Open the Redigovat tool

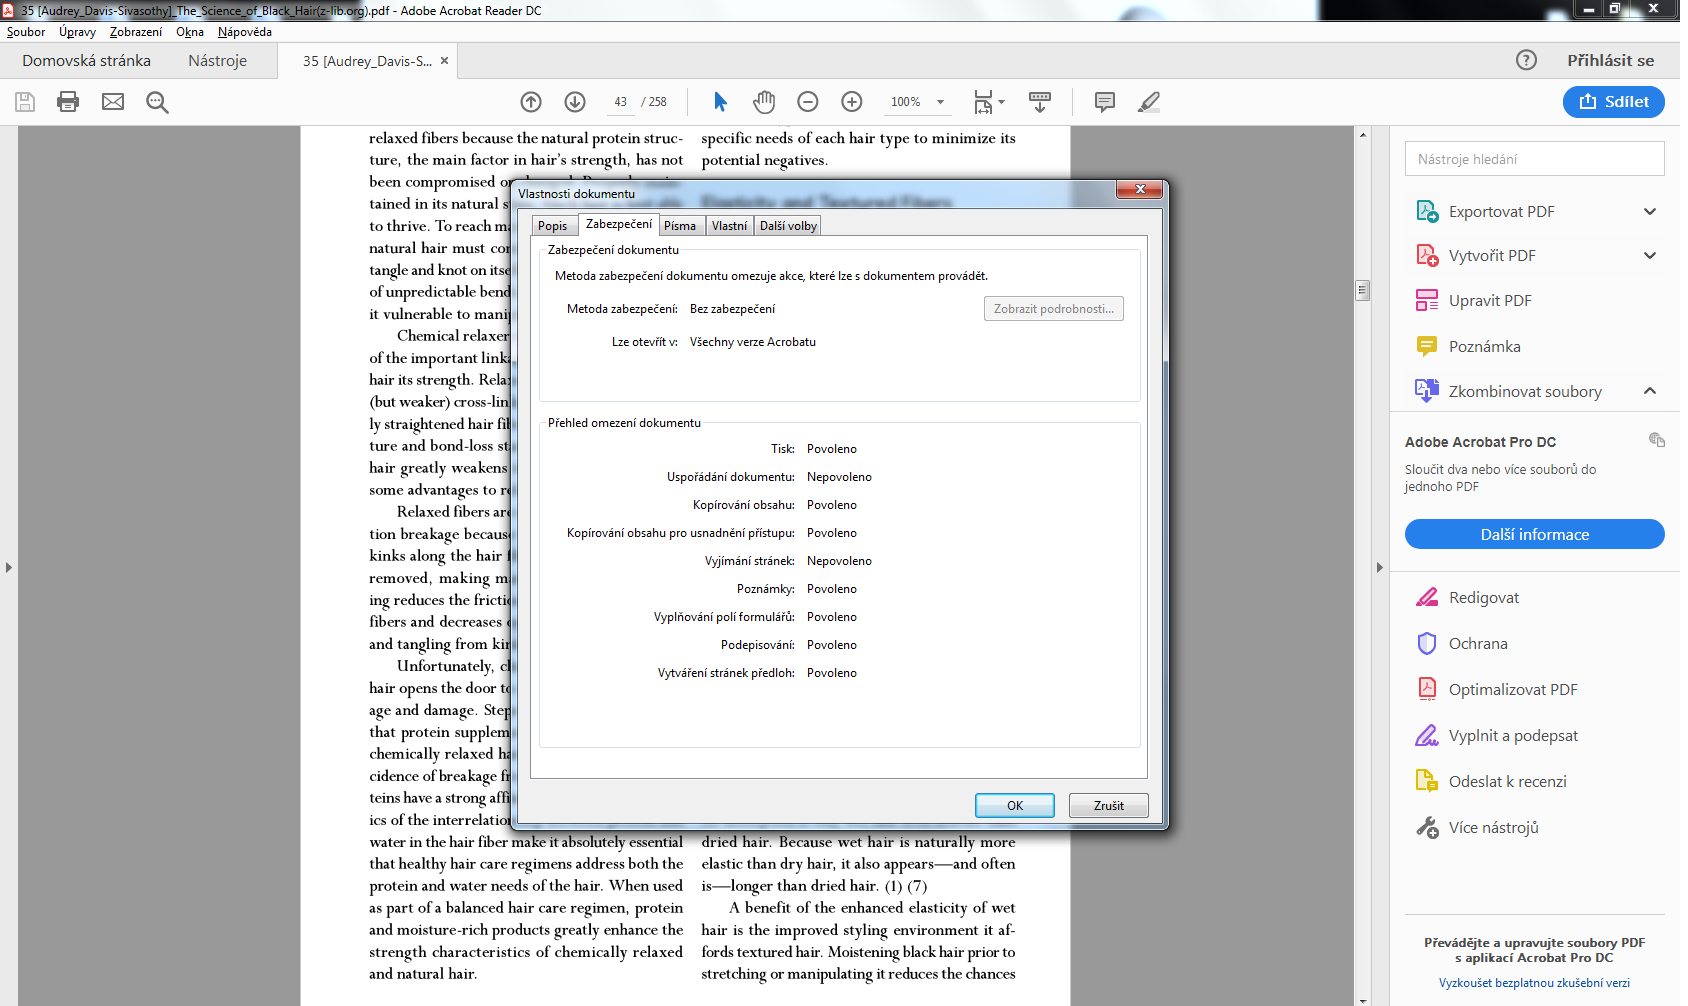click(x=1484, y=598)
